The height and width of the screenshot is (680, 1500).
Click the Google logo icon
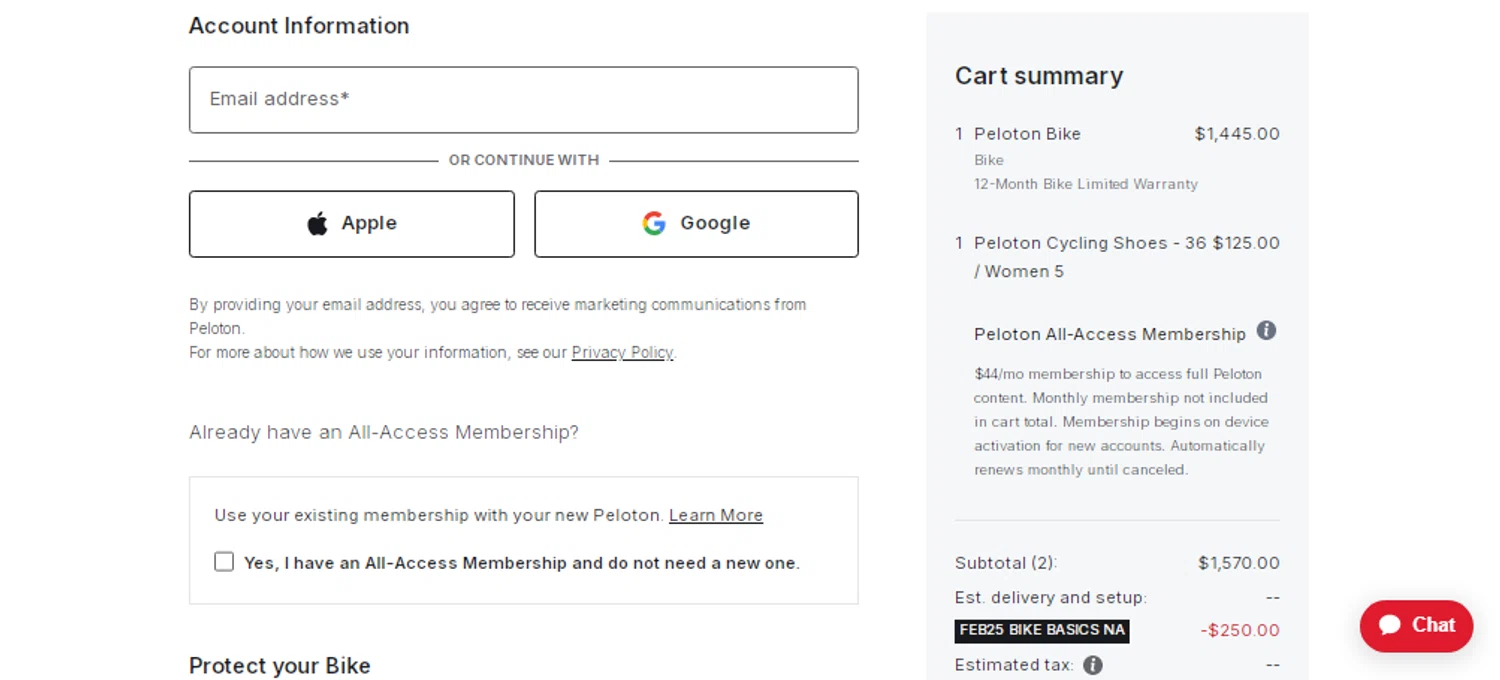[x=654, y=224]
